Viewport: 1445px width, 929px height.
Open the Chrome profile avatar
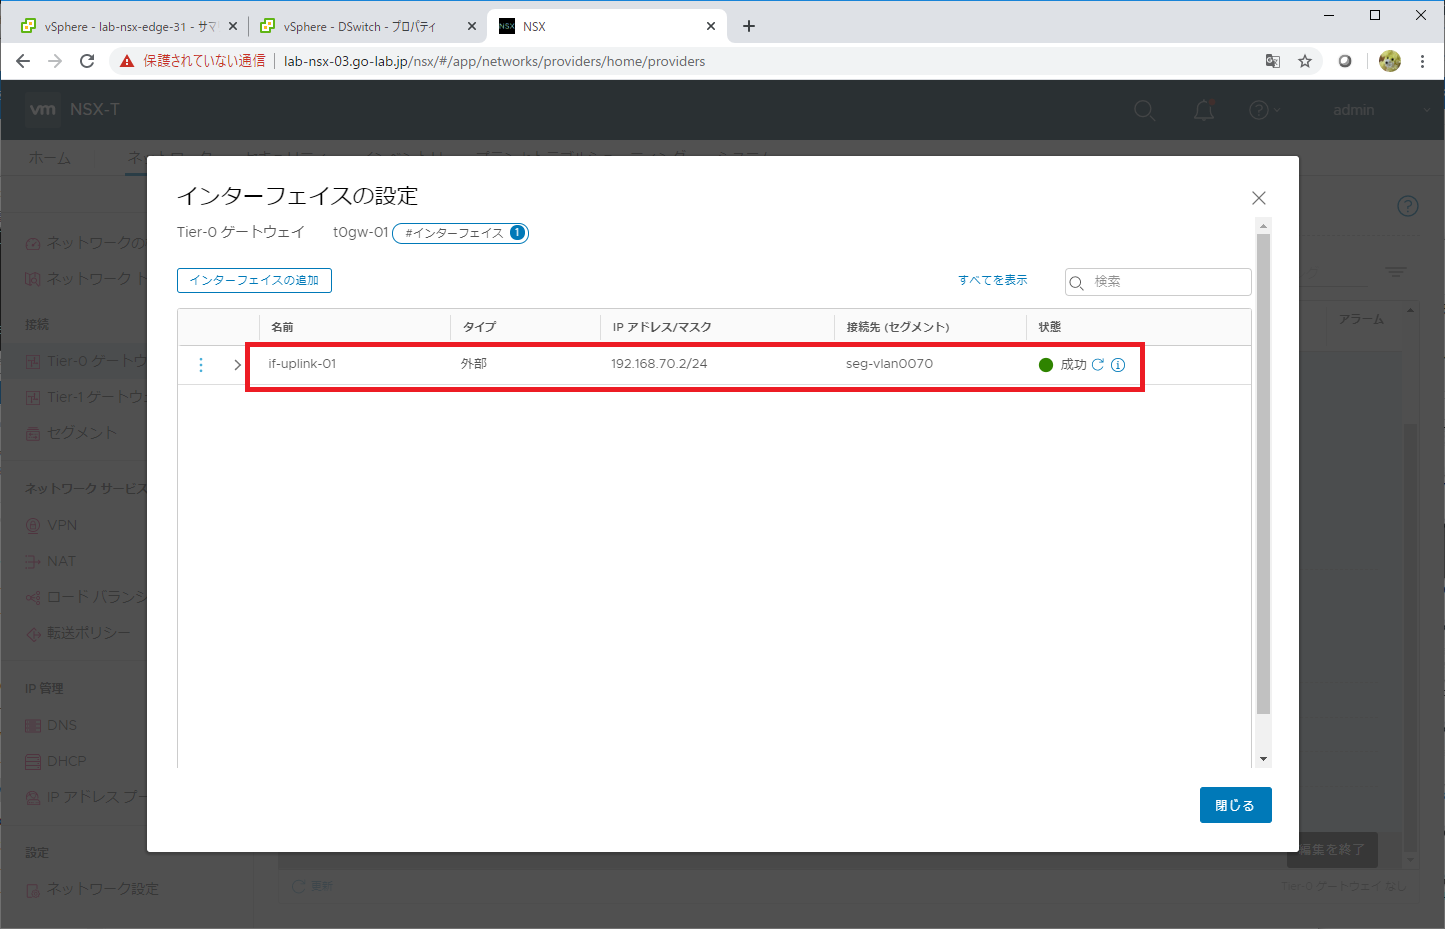click(x=1390, y=61)
